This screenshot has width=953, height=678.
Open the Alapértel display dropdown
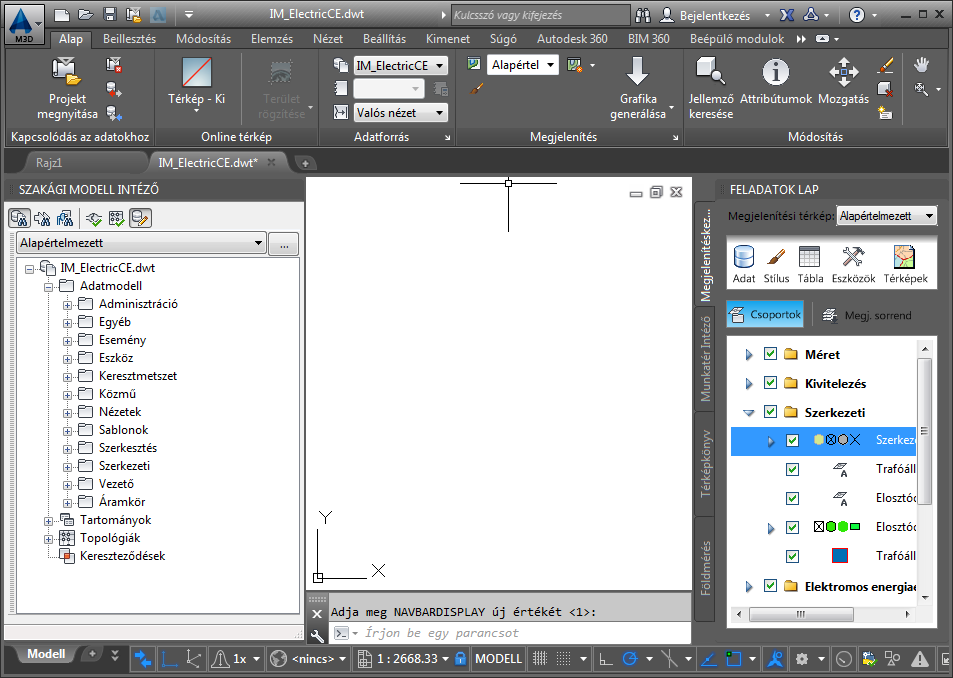tap(523, 65)
